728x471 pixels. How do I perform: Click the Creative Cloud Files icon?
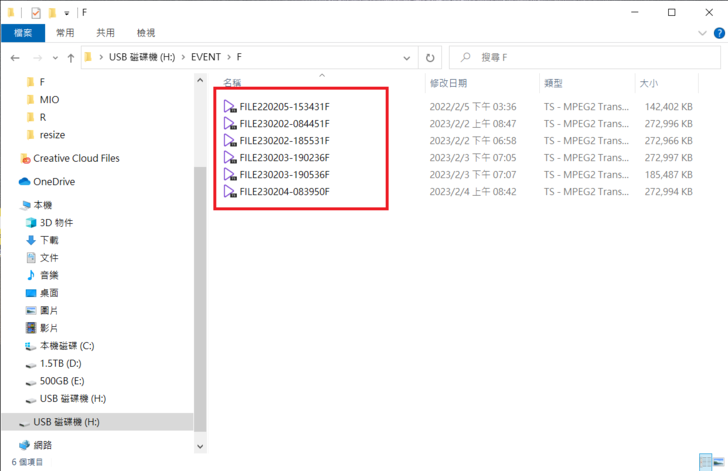click(25, 158)
